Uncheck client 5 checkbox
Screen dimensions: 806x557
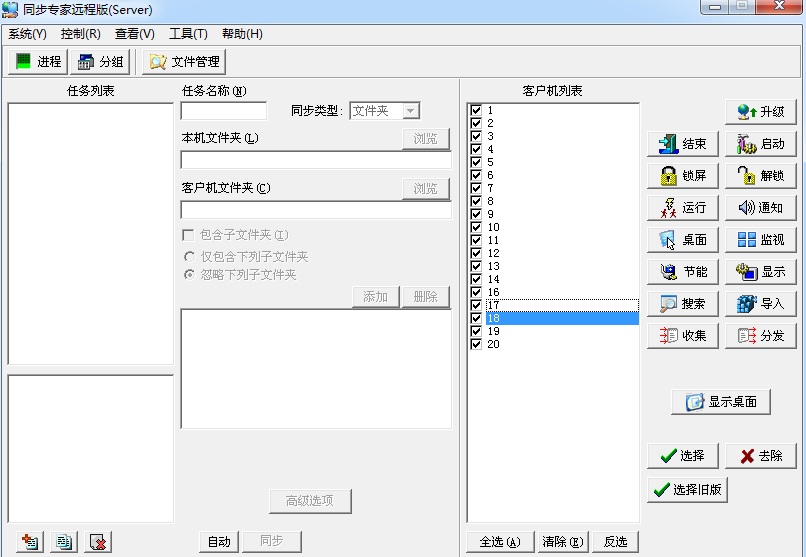[x=476, y=162]
